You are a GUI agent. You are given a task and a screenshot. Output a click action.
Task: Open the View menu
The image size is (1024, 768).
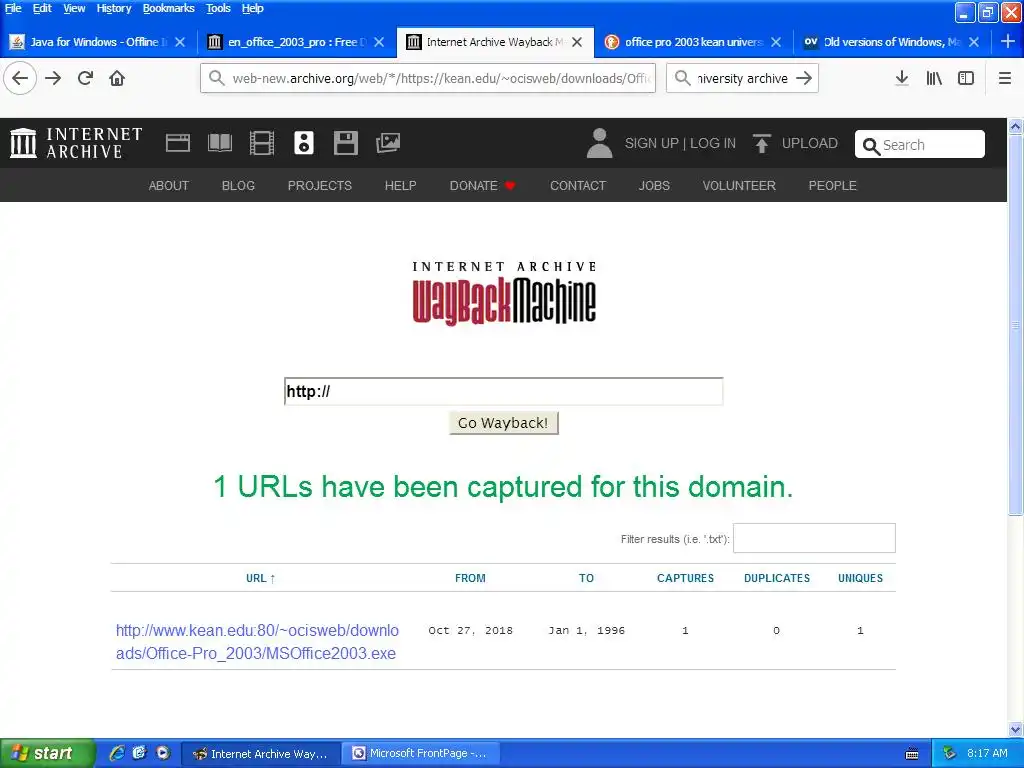coord(74,8)
